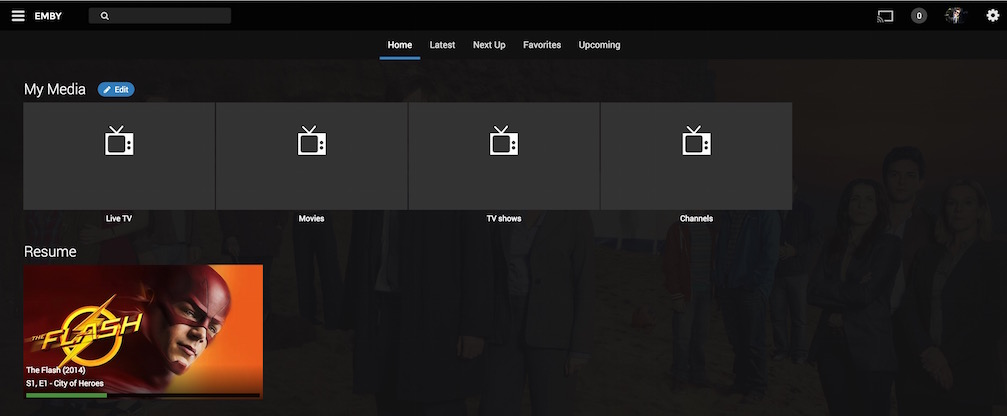Switch to the Favorites tab
The height and width of the screenshot is (416, 1007).
(542, 45)
